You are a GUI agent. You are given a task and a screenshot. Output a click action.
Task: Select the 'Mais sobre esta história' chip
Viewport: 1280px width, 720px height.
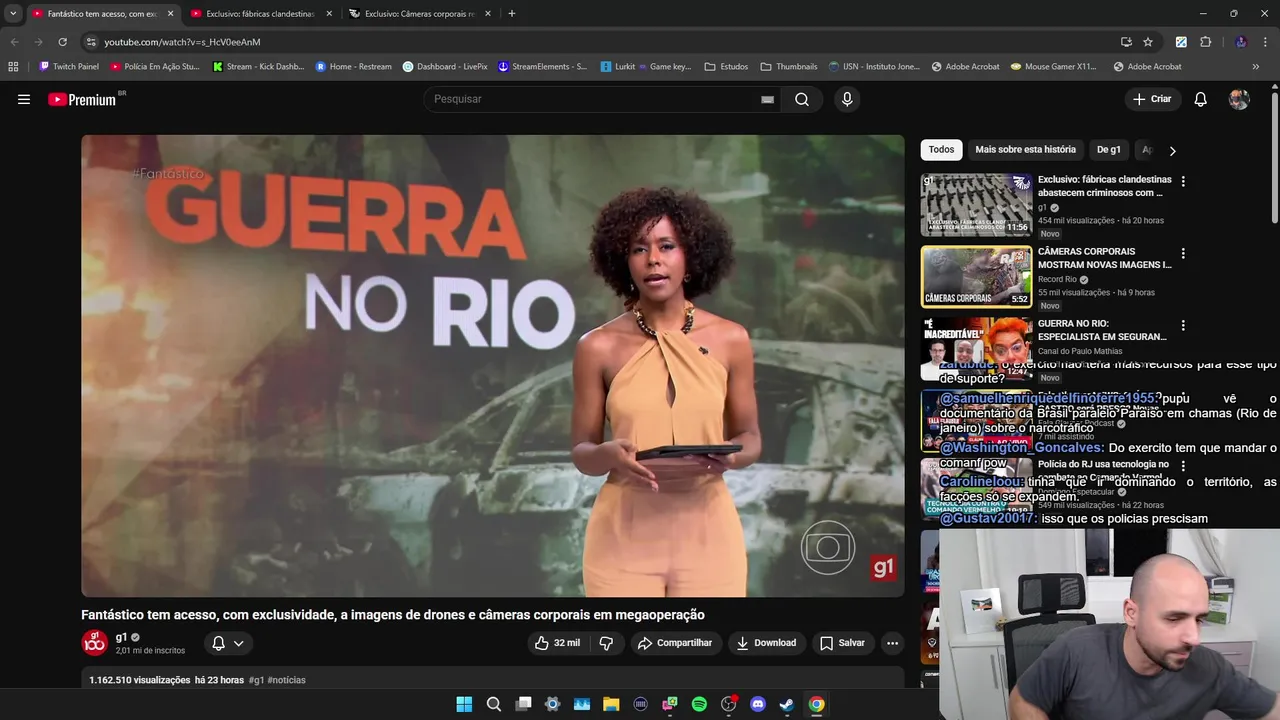[1025, 150]
